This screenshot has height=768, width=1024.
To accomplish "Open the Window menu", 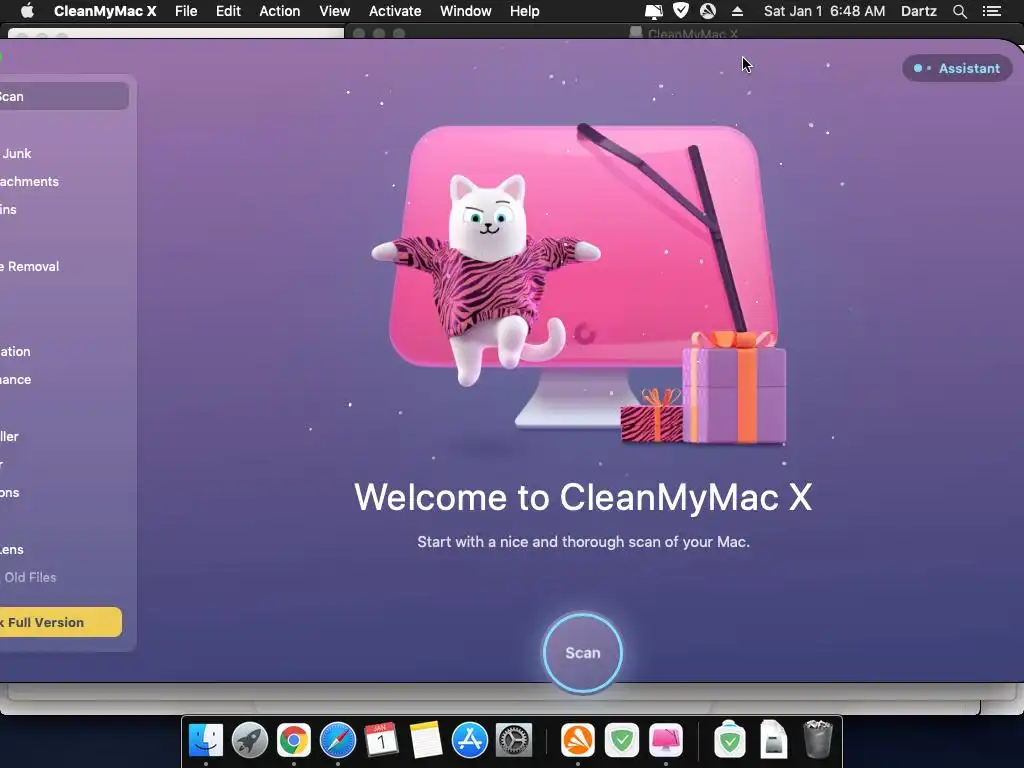I will [x=466, y=11].
